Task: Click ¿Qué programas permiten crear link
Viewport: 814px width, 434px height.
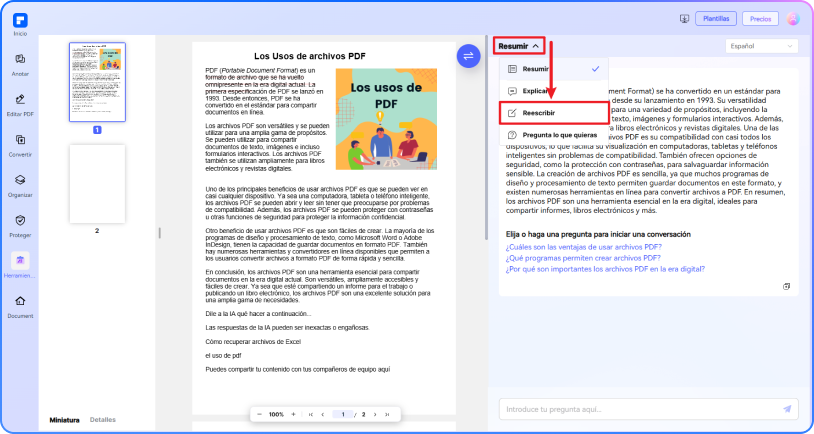Action: (x=583, y=258)
